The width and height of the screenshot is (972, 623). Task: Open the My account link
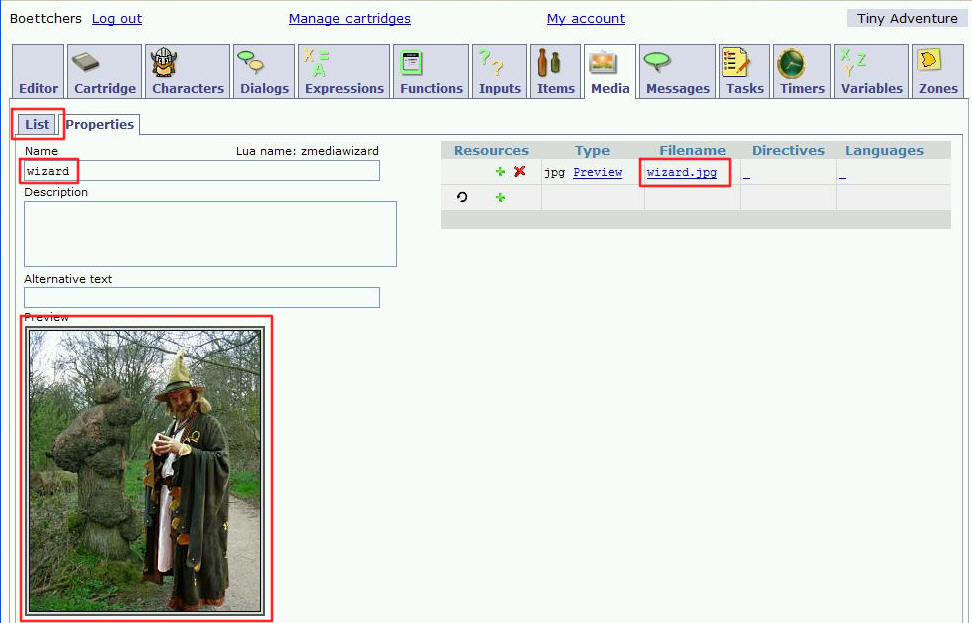[585, 19]
